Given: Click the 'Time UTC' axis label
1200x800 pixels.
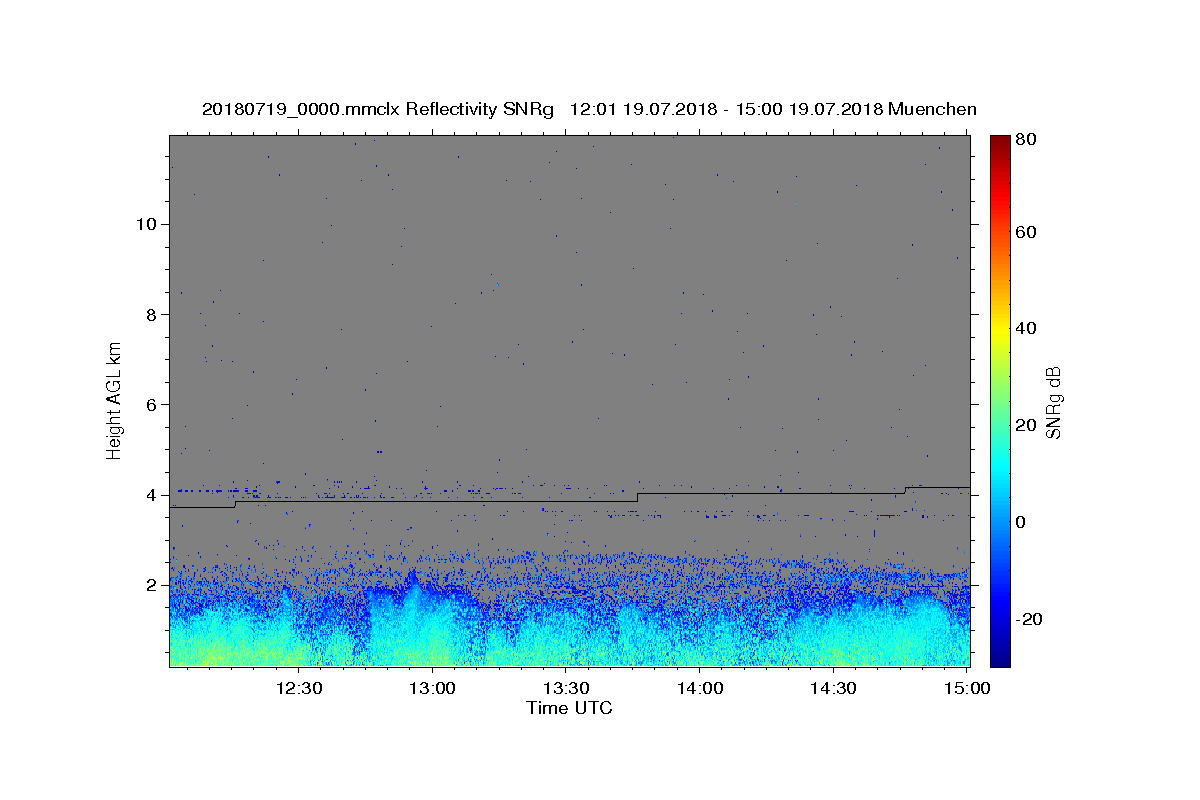Looking at the screenshot, I should point(569,708).
